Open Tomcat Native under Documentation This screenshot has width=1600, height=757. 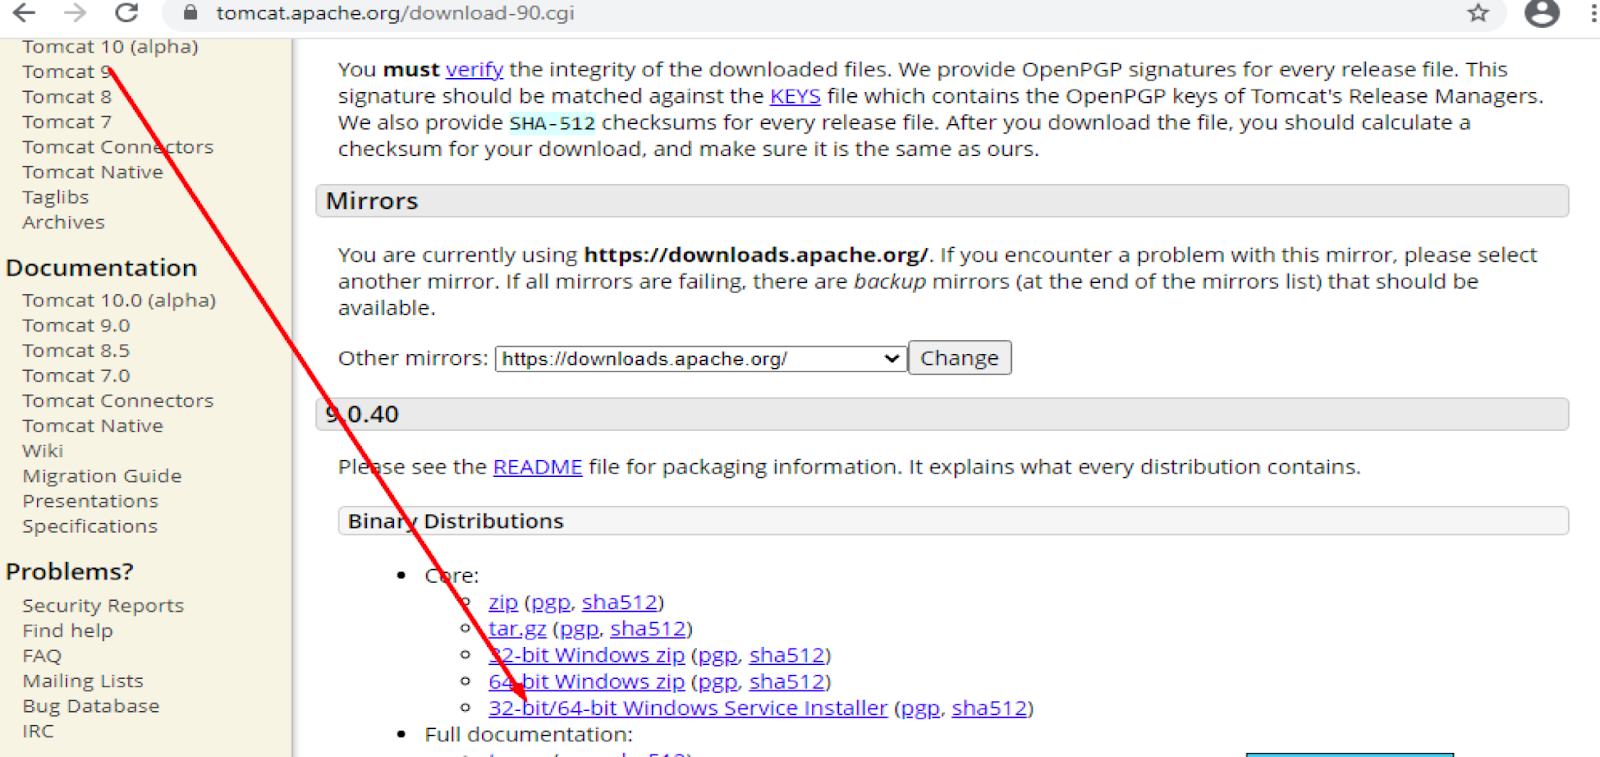pos(93,425)
